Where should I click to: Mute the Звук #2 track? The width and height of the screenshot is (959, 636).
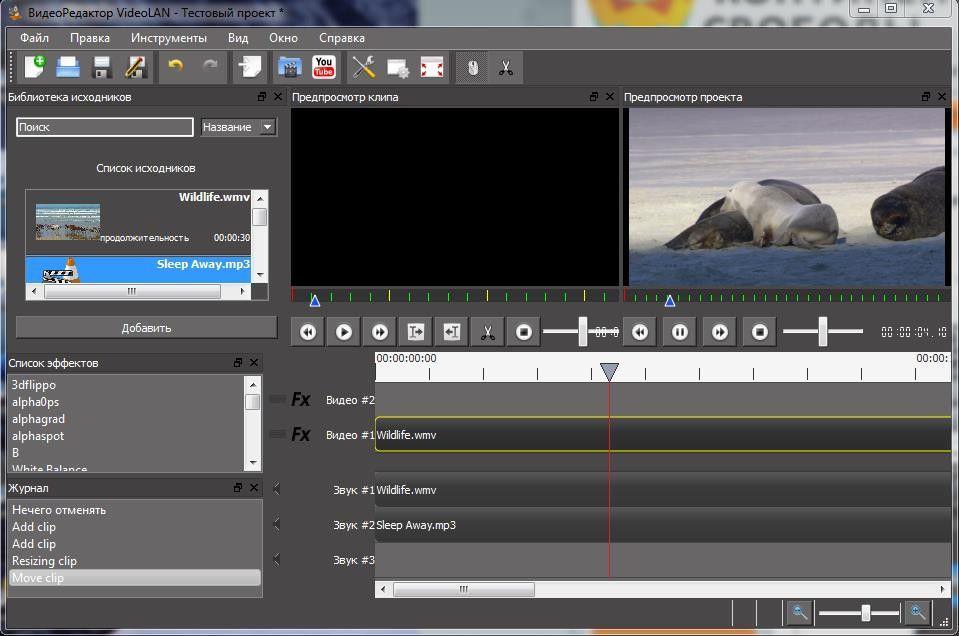click(x=276, y=524)
